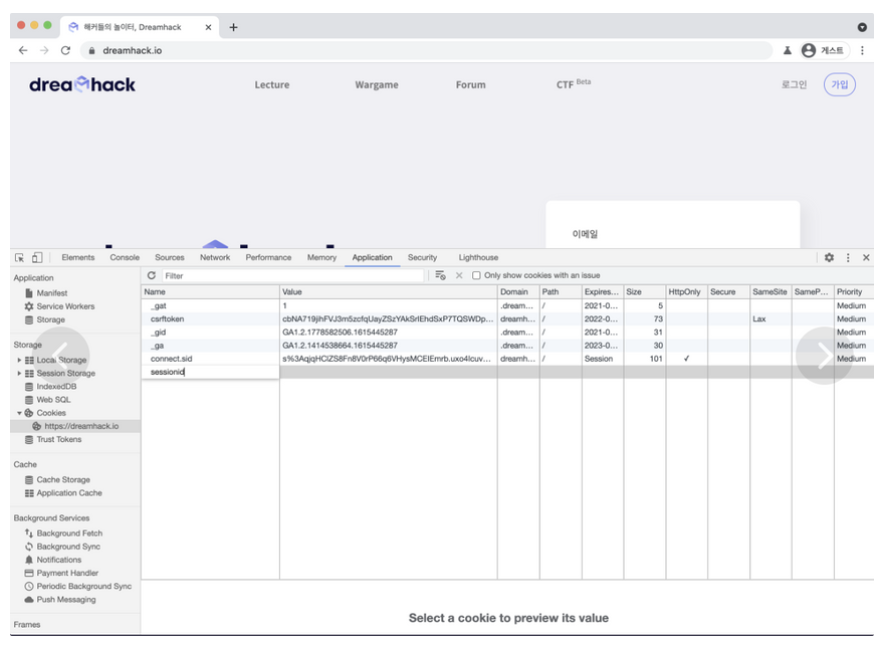Open DevTools more options menu
Screen dimensions: 890x654
[x=848, y=258]
